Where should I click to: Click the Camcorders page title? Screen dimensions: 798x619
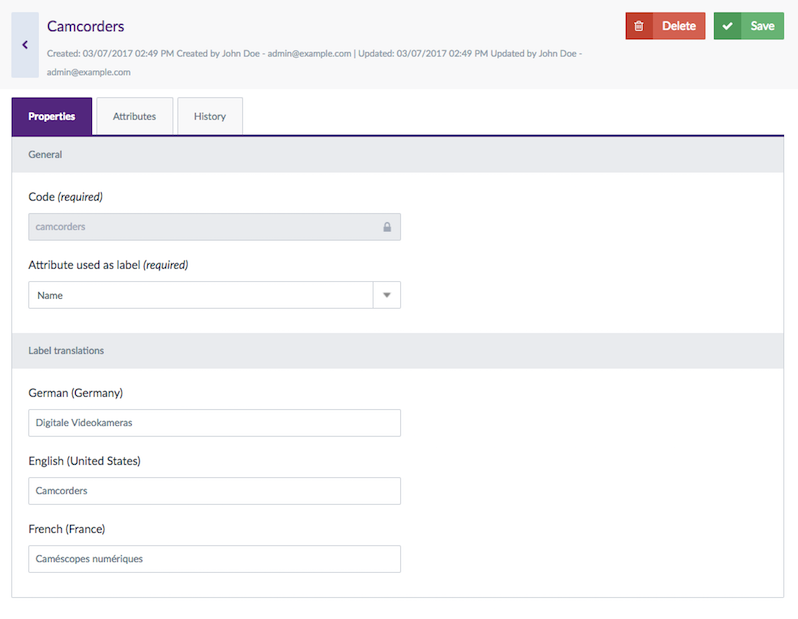click(86, 26)
